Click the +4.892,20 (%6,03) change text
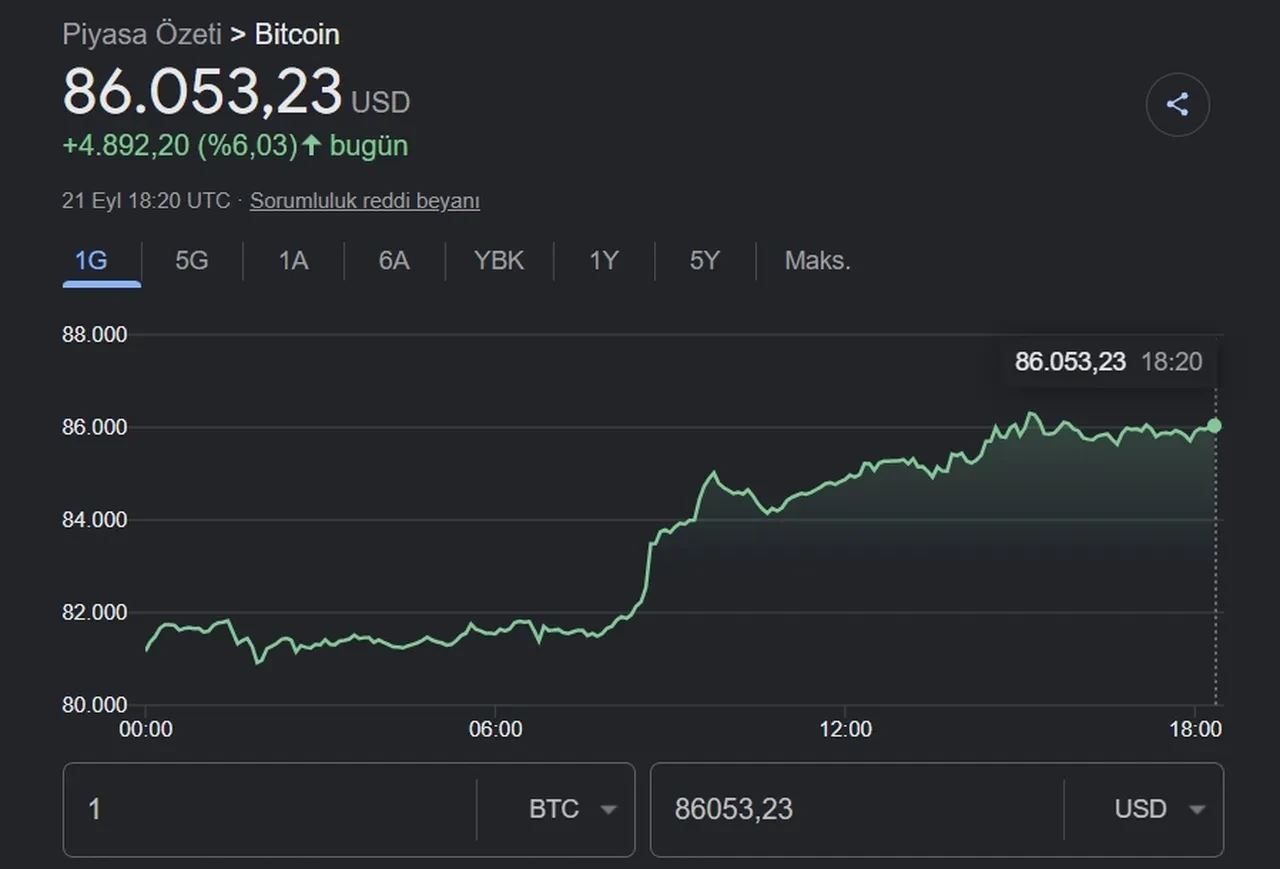This screenshot has height=869, width=1280. tap(180, 146)
